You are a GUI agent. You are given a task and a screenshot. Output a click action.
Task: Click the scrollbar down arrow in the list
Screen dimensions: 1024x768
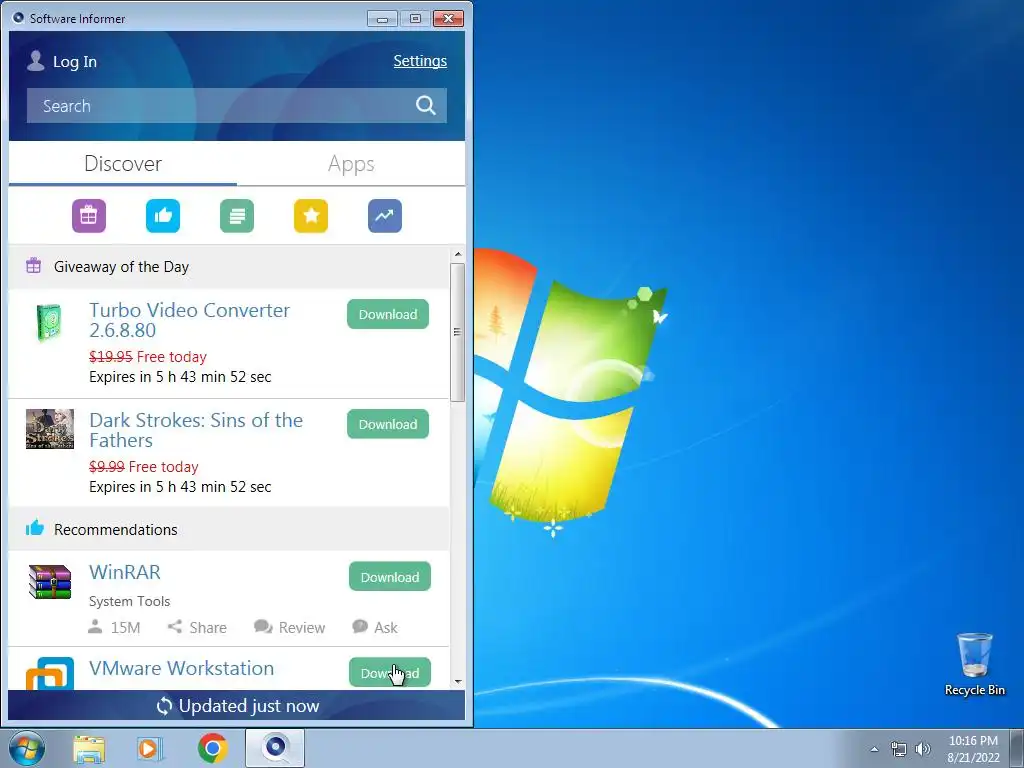tap(458, 681)
